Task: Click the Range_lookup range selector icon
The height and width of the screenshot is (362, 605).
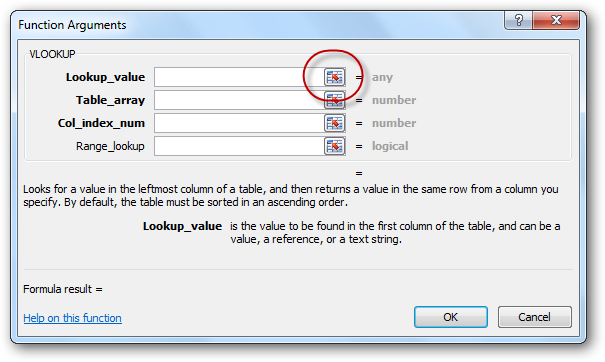Action: coord(334,146)
